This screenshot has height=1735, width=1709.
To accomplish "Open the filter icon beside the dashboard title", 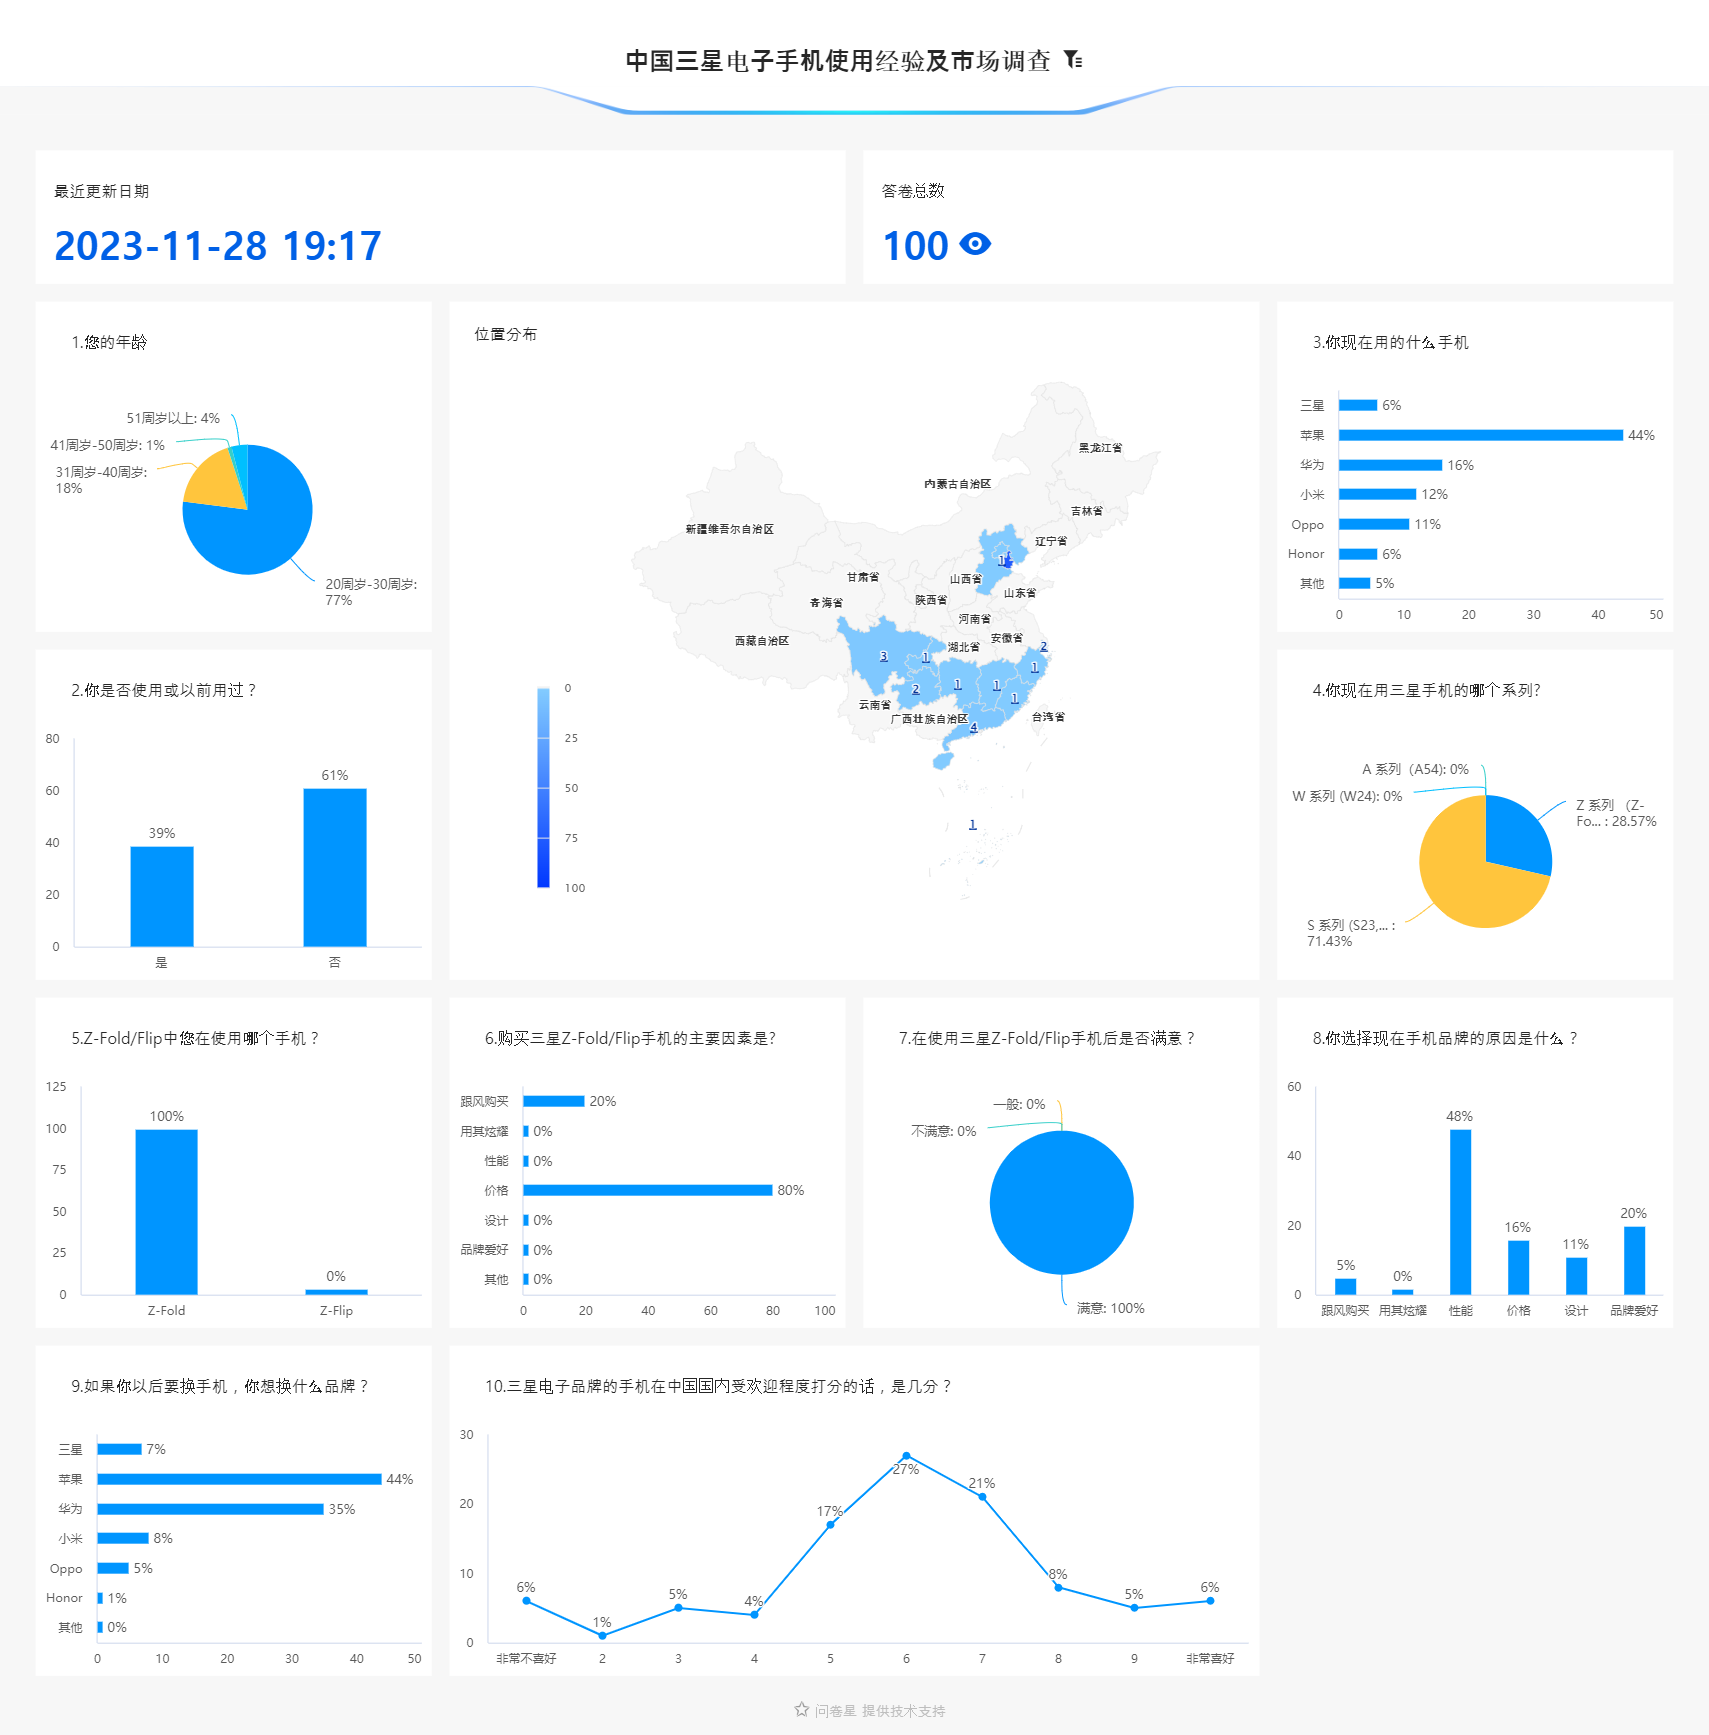I will (1073, 60).
